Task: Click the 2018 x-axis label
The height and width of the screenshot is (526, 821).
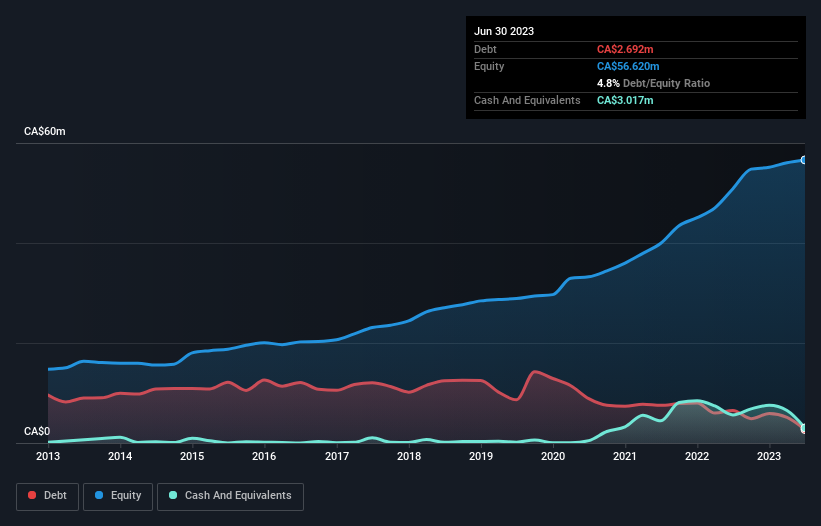Action: [409, 456]
